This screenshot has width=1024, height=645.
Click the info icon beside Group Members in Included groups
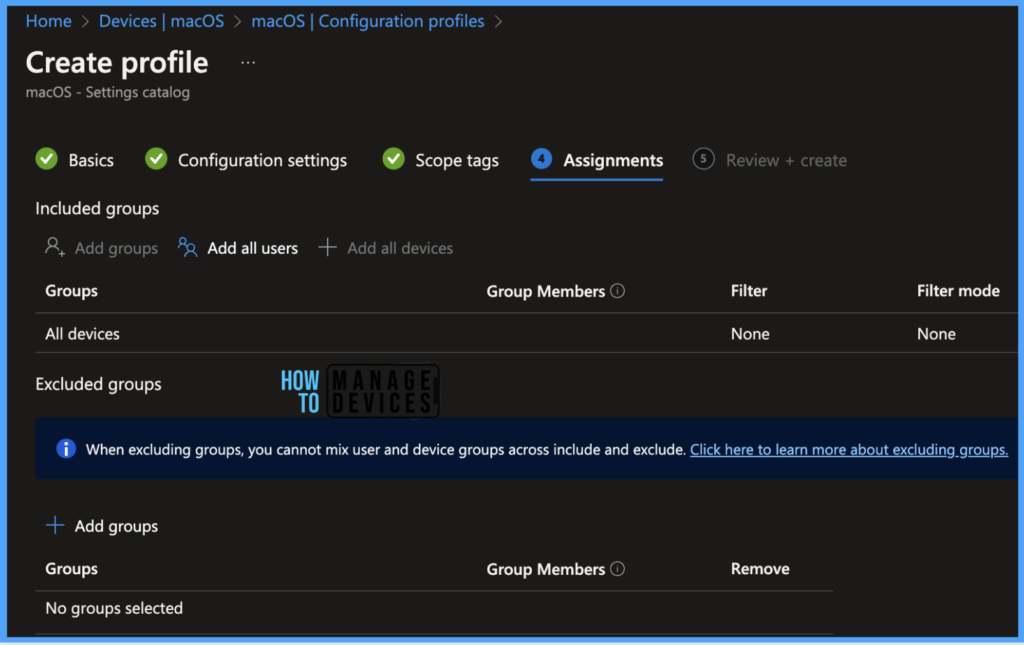coord(617,291)
